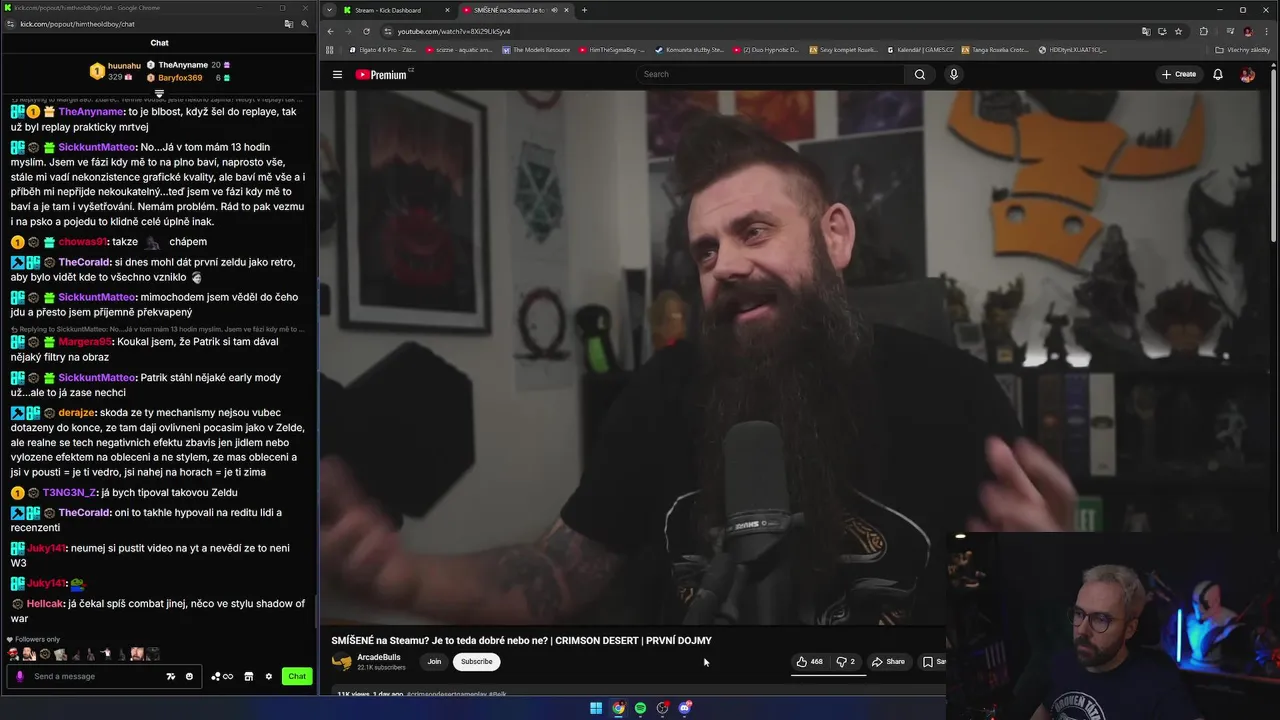Open Spotify from the taskbar

640,708
